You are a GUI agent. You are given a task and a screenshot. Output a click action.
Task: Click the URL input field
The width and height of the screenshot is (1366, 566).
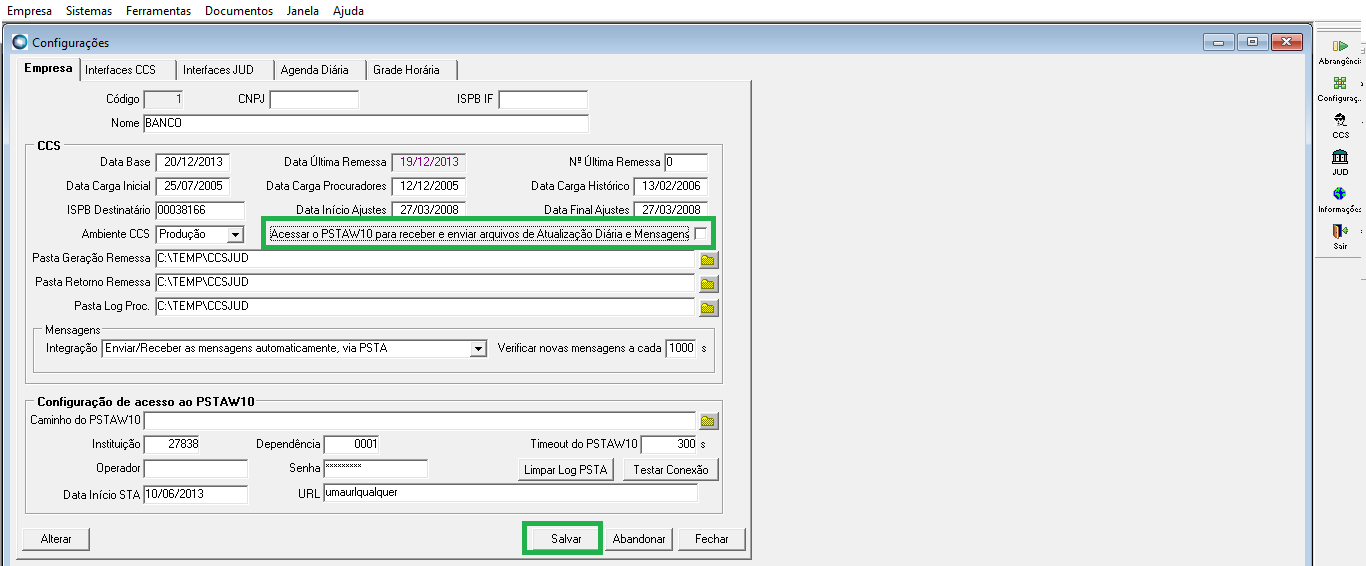(510, 494)
